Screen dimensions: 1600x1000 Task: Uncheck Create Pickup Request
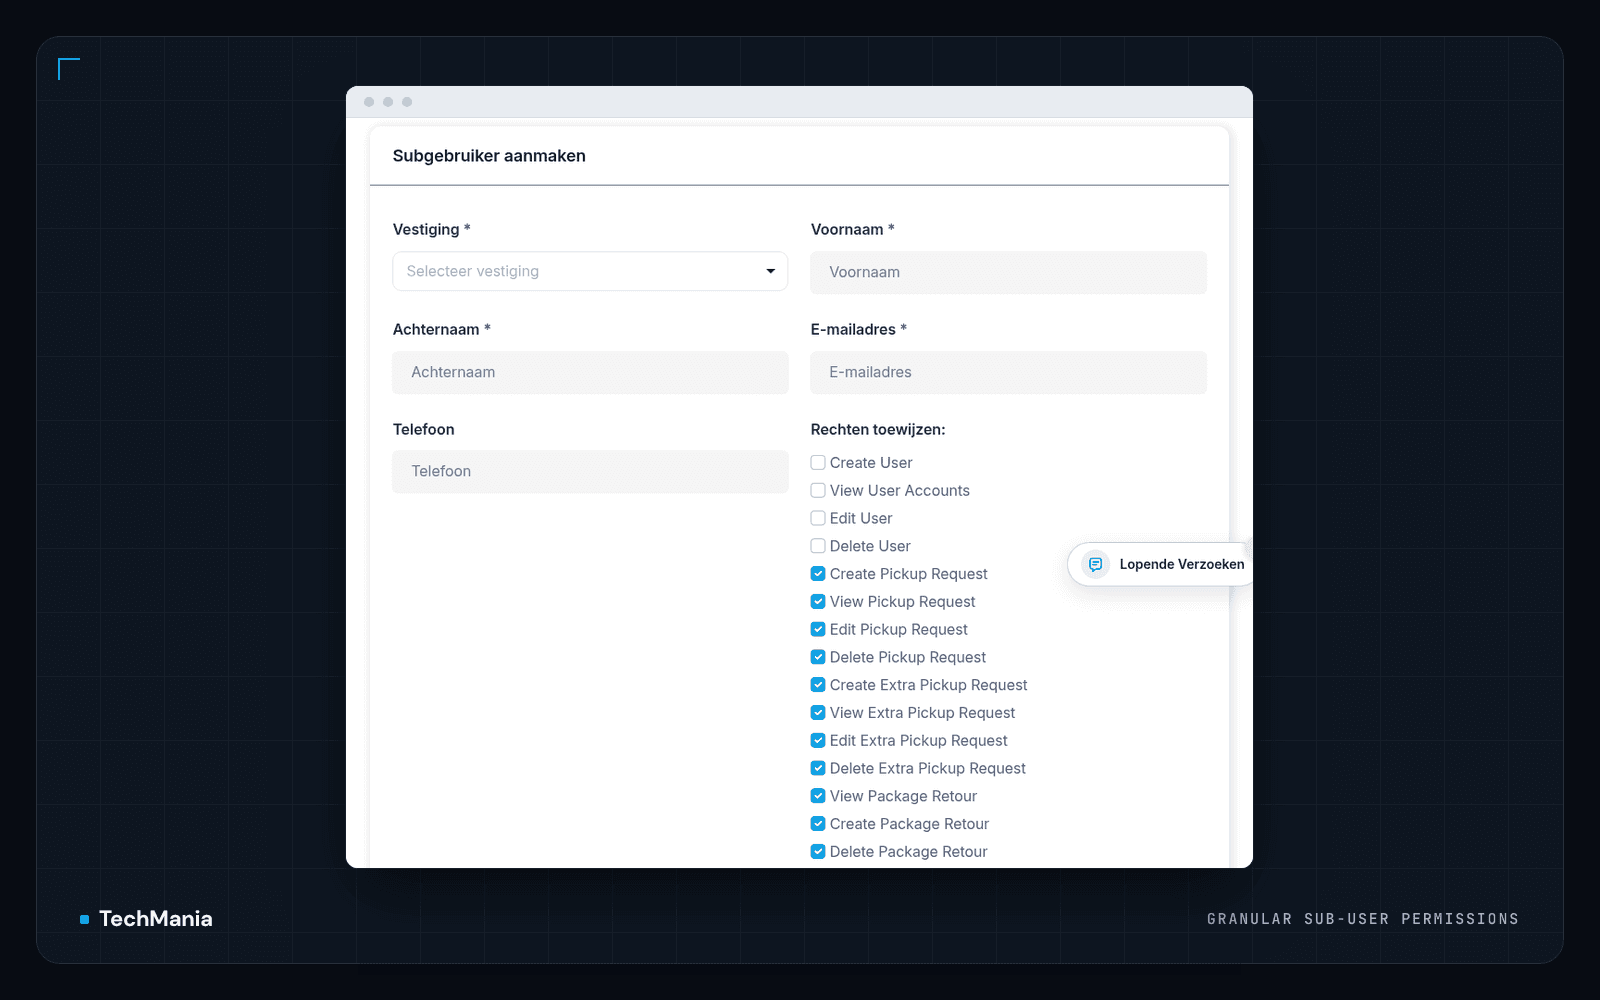pos(818,573)
